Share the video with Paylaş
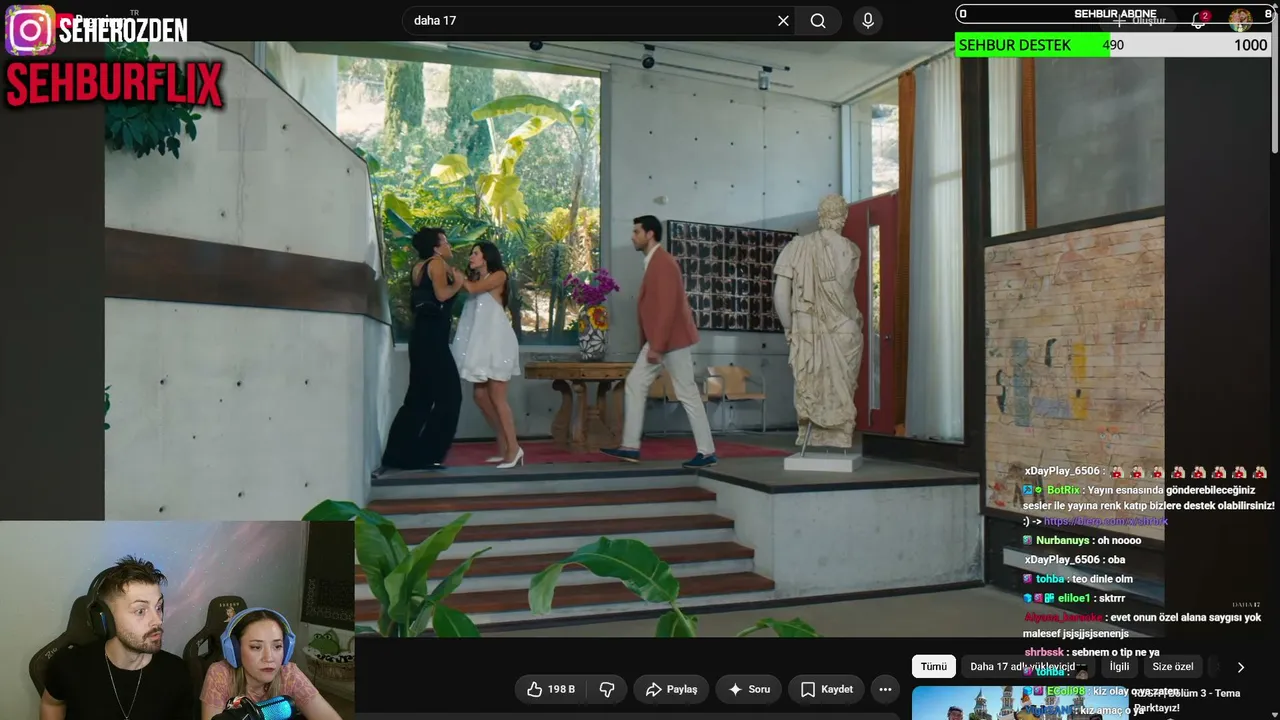 coord(672,689)
